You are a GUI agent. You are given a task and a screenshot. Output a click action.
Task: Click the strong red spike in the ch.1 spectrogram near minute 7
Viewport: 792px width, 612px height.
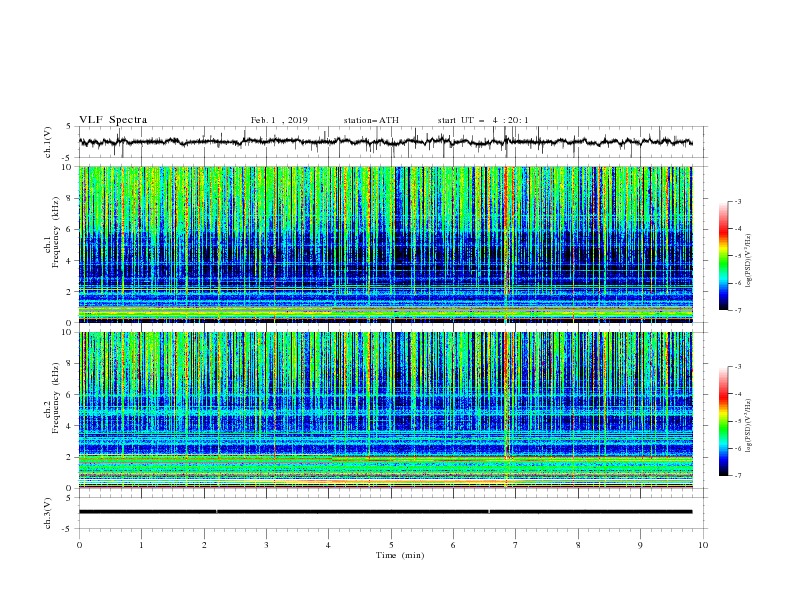pos(505,244)
